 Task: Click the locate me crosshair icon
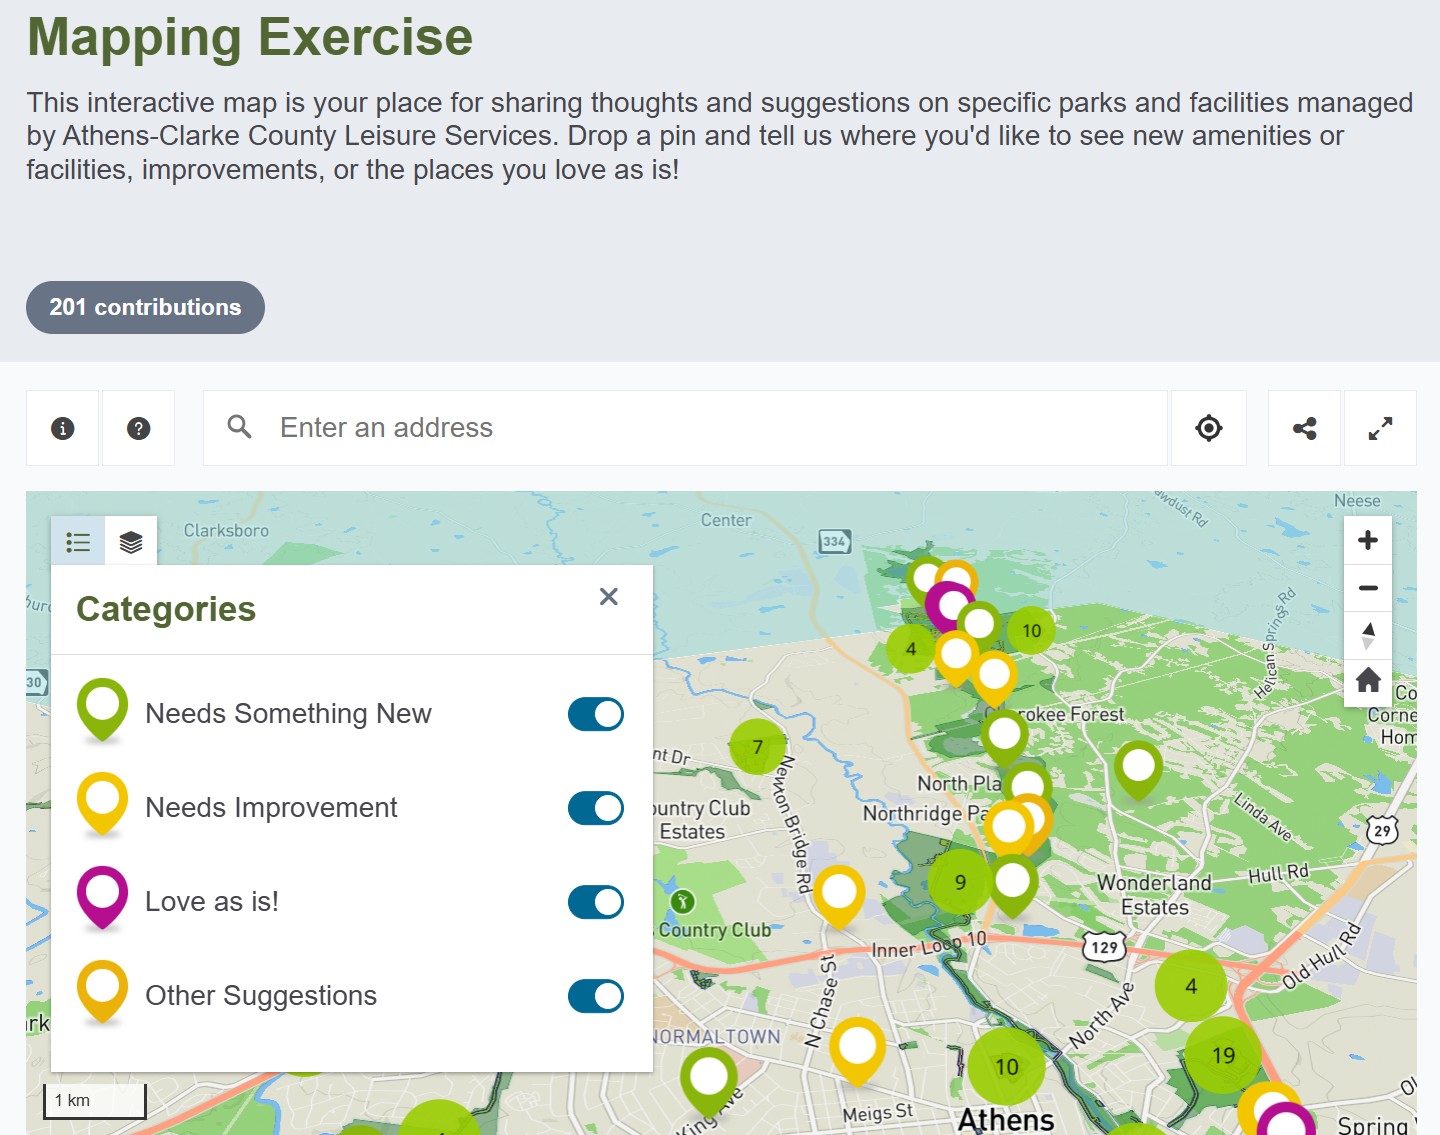pos(1208,428)
